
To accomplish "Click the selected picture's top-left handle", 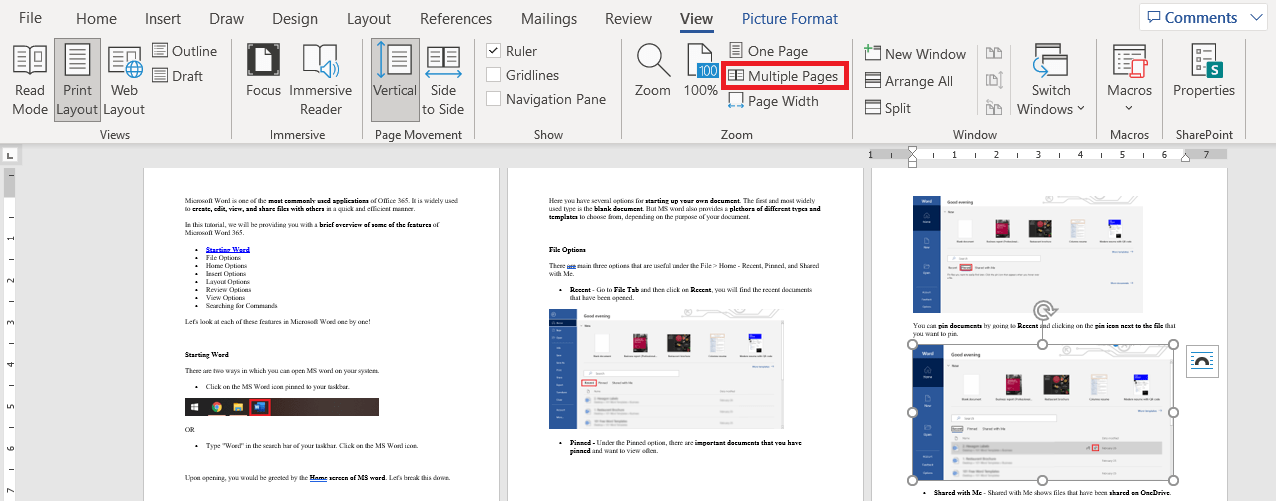I will coord(914,344).
